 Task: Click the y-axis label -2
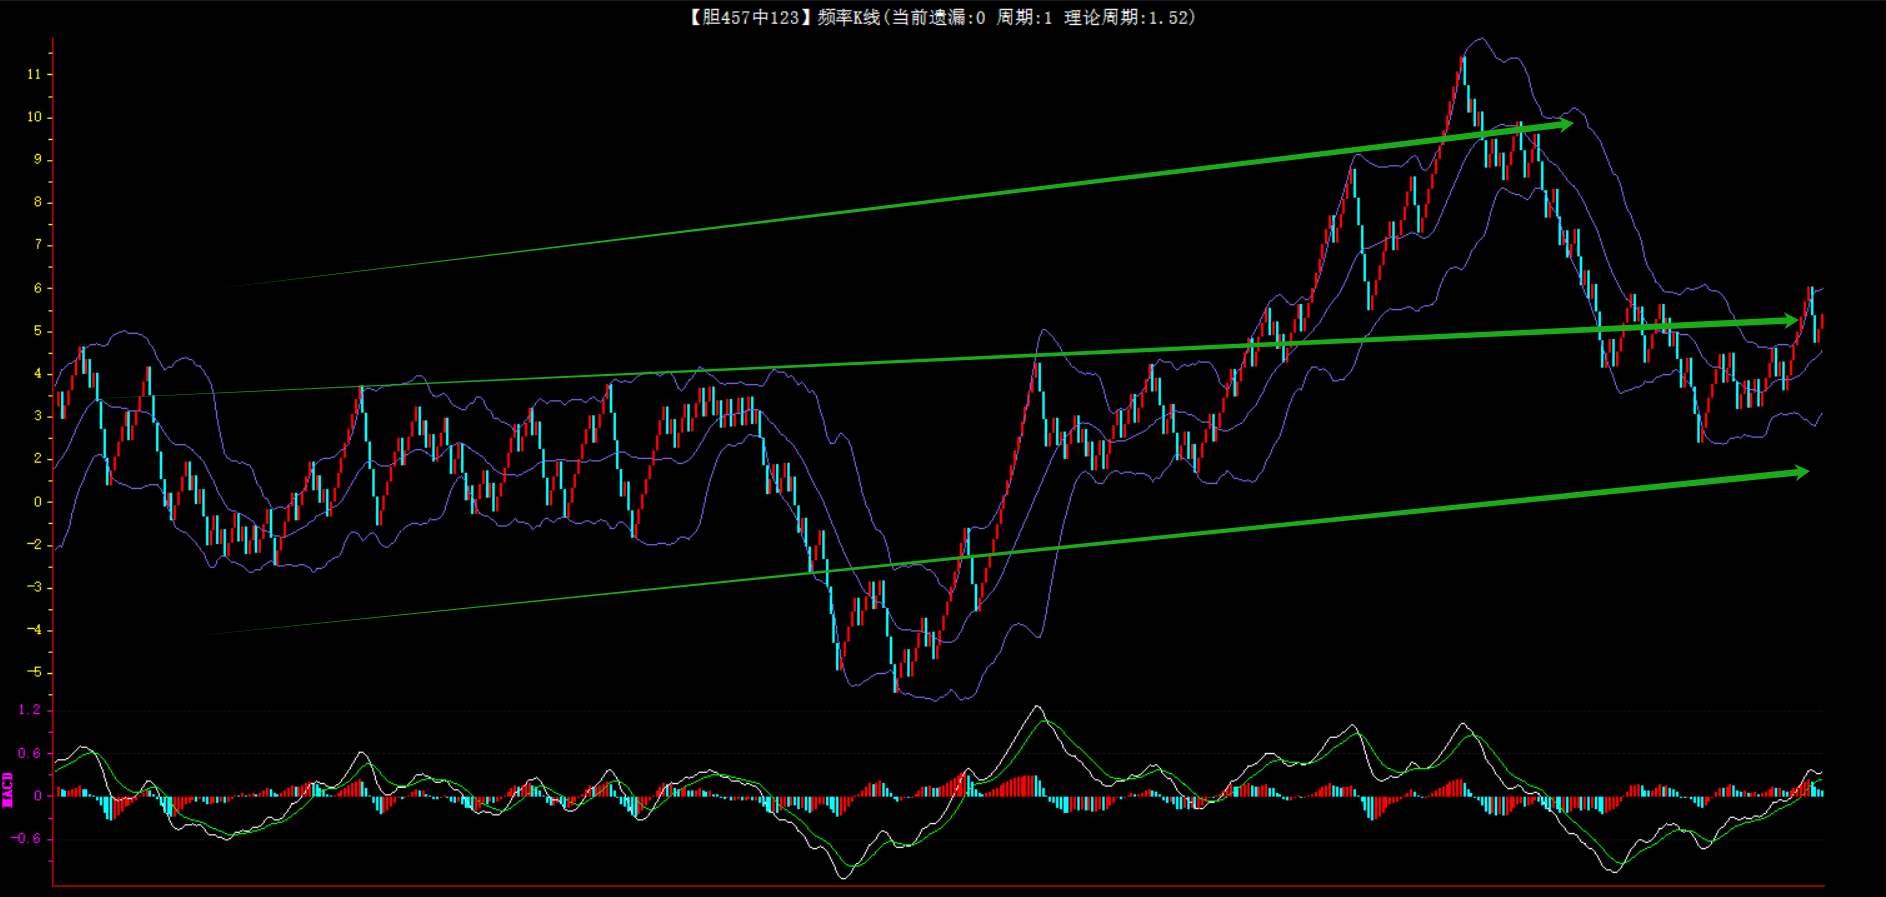point(35,545)
